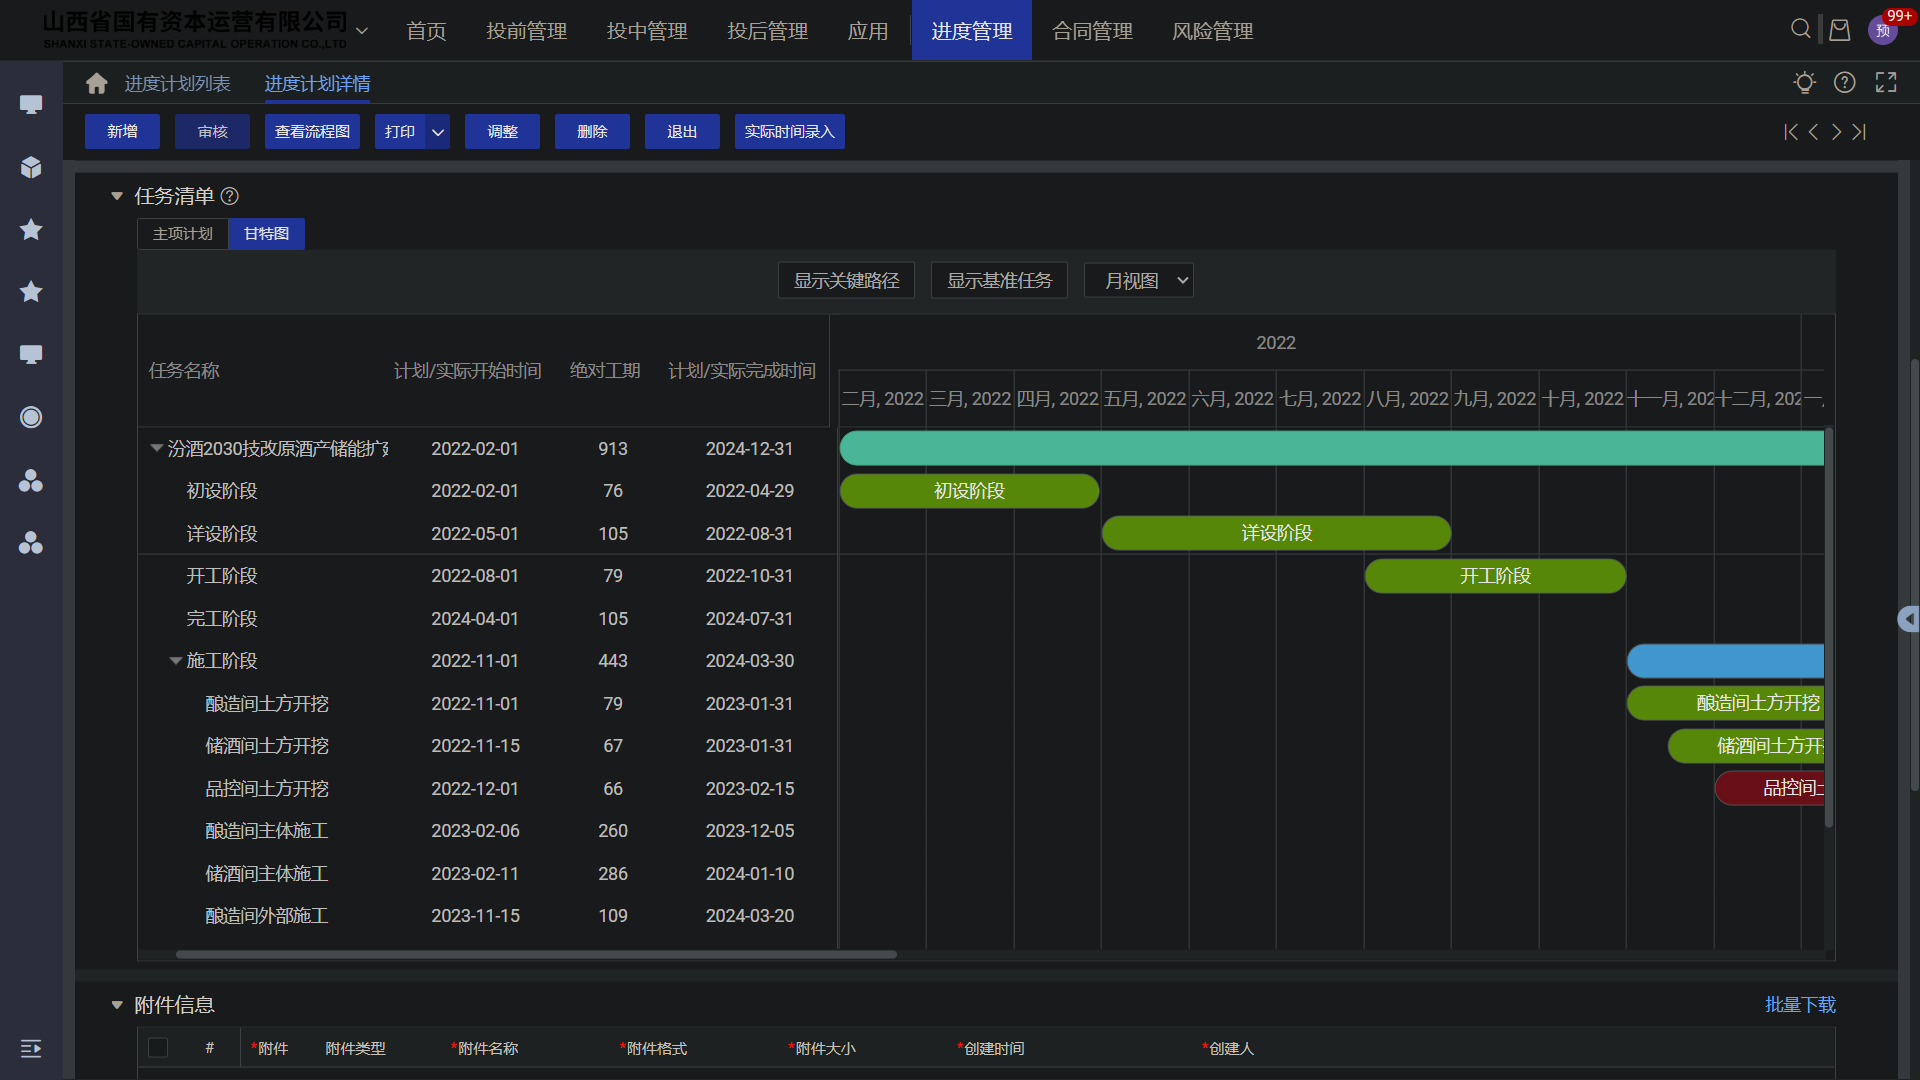Open 合同管理 menu in top navigation
The width and height of the screenshot is (1920, 1080).
pos(1092,31)
